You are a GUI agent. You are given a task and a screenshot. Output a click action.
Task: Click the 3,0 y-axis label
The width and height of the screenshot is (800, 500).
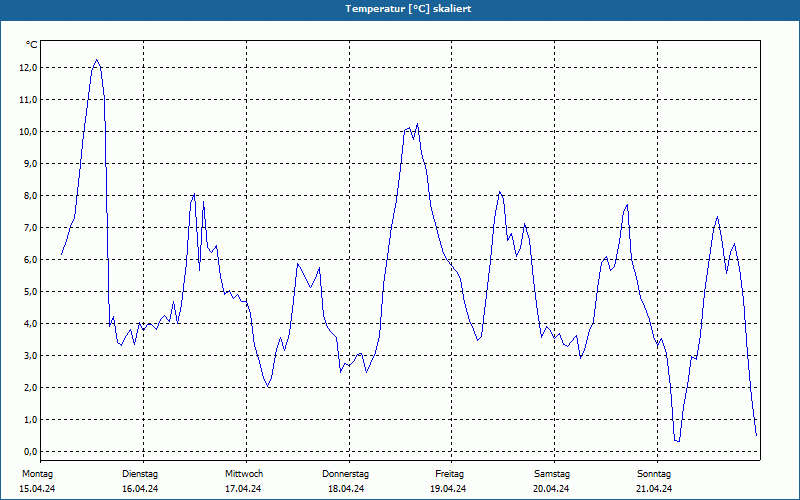[29, 356]
